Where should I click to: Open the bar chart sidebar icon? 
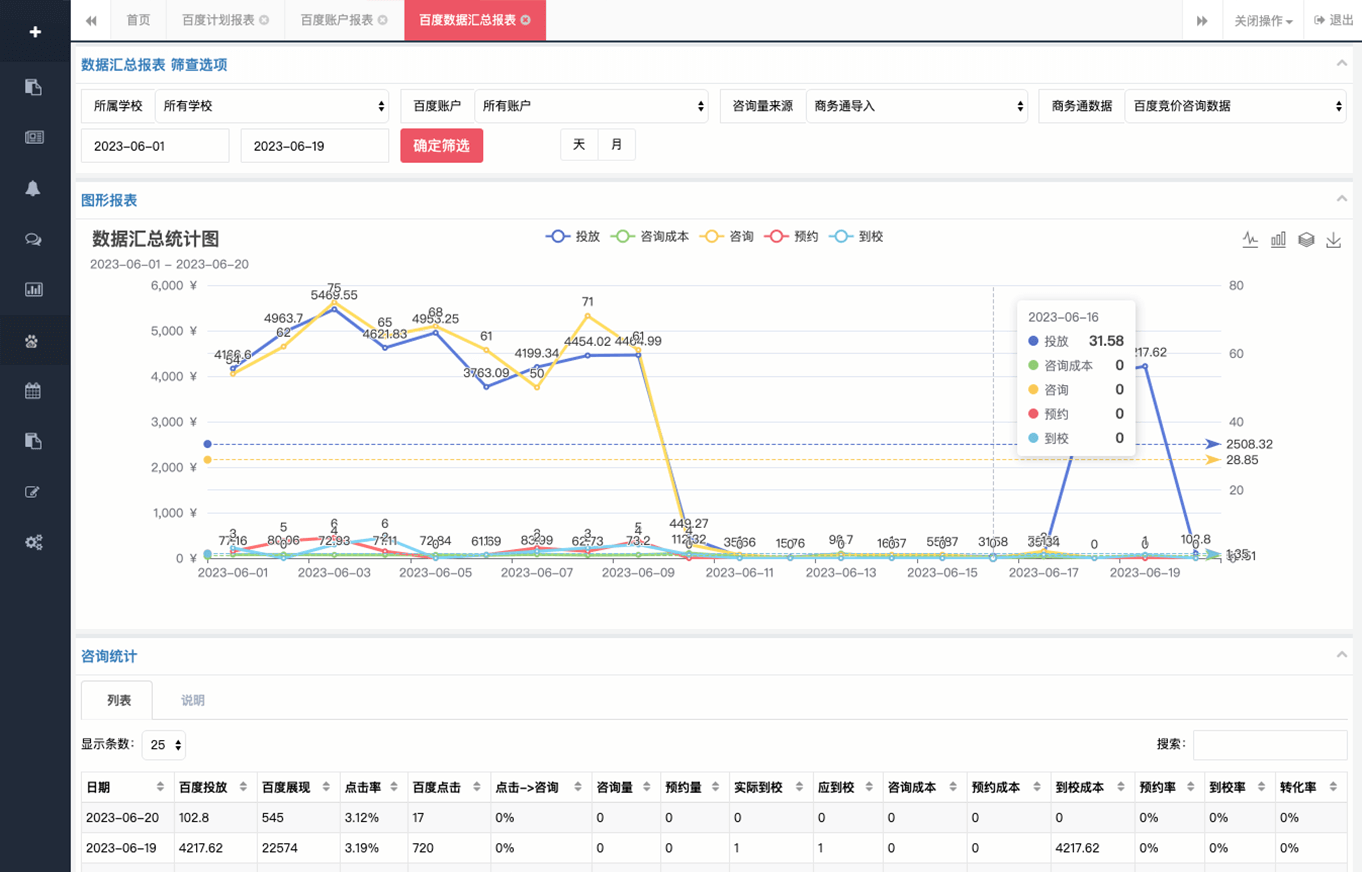pyautogui.click(x=34, y=289)
